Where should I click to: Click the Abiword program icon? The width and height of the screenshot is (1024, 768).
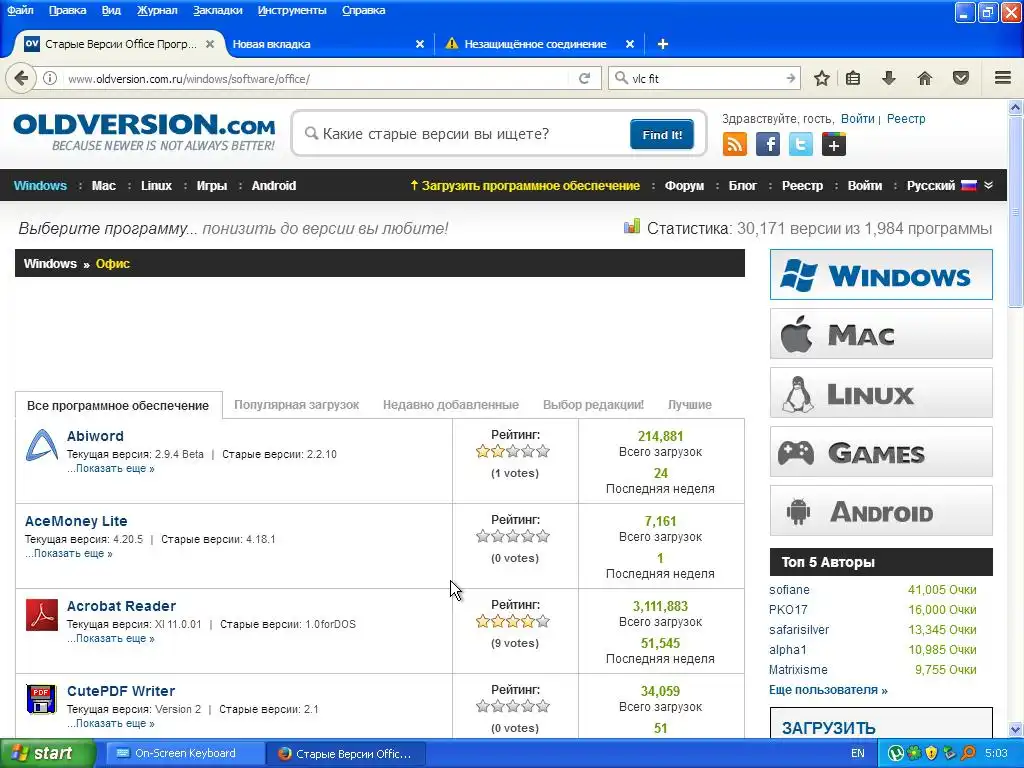42,445
